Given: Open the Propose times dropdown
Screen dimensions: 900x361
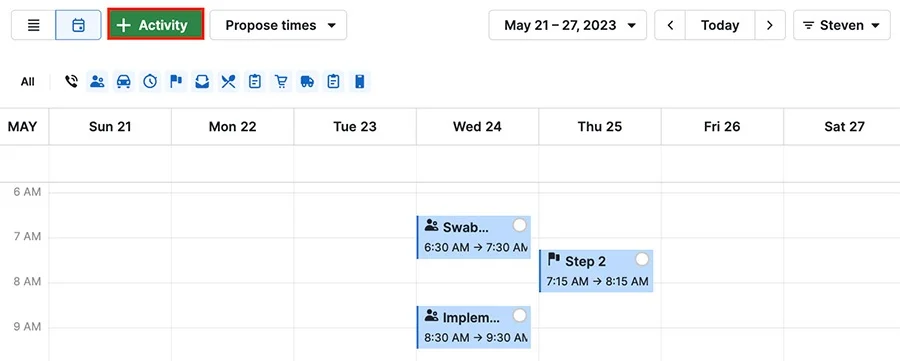Looking at the screenshot, I should tap(278, 25).
